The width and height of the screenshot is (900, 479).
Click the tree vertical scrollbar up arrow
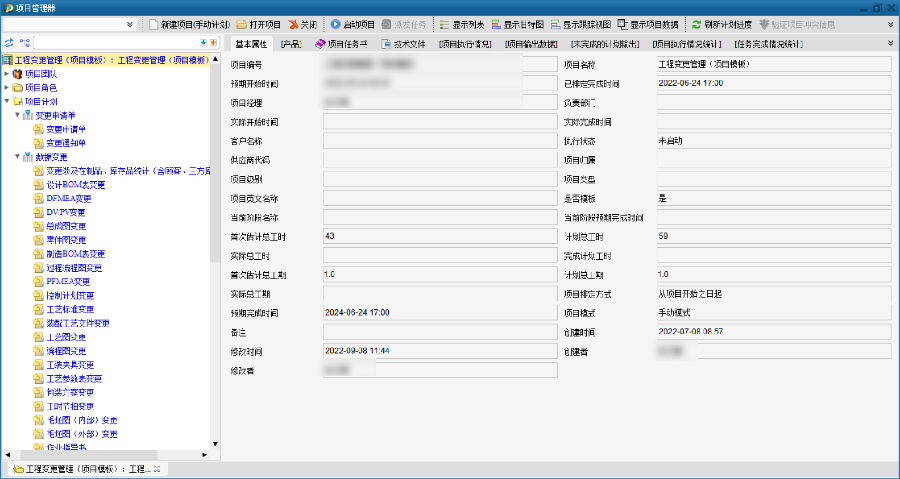coord(215,59)
